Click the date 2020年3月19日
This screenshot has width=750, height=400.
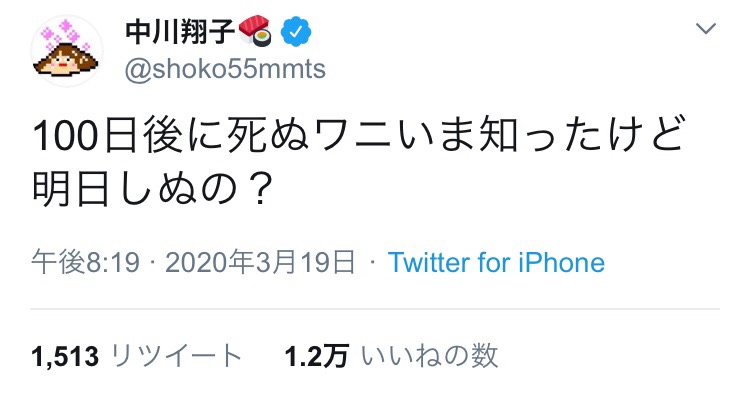coord(261,263)
